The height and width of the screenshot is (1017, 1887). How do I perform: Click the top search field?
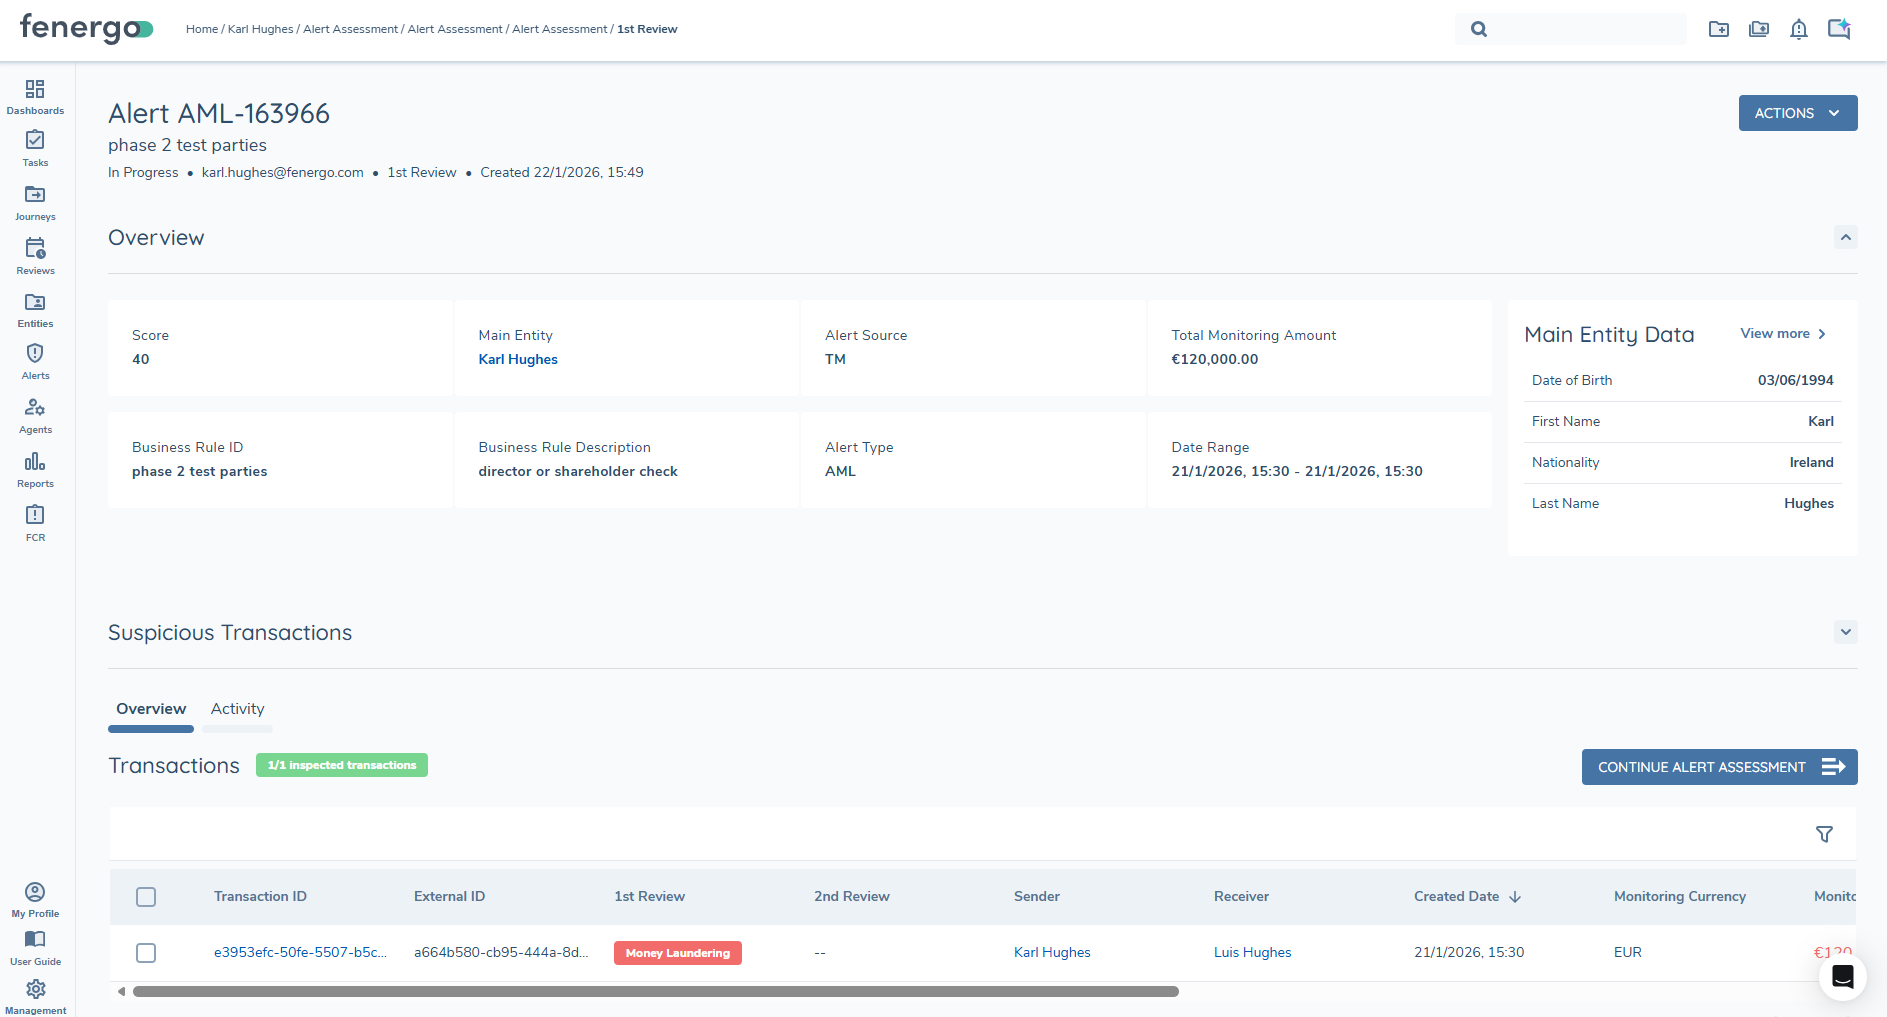1585,29
